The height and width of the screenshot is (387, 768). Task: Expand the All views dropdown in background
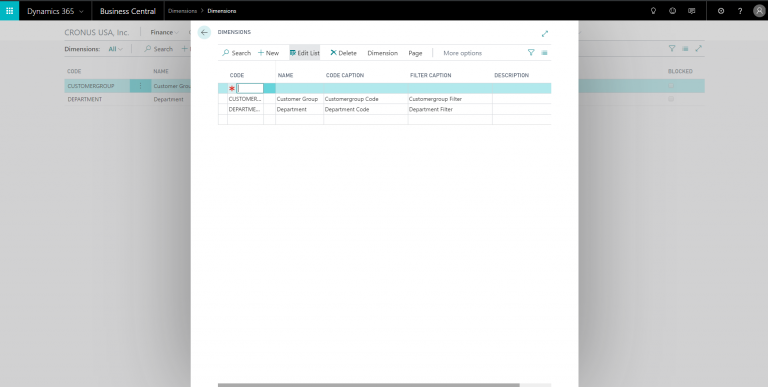tap(116, 49)
